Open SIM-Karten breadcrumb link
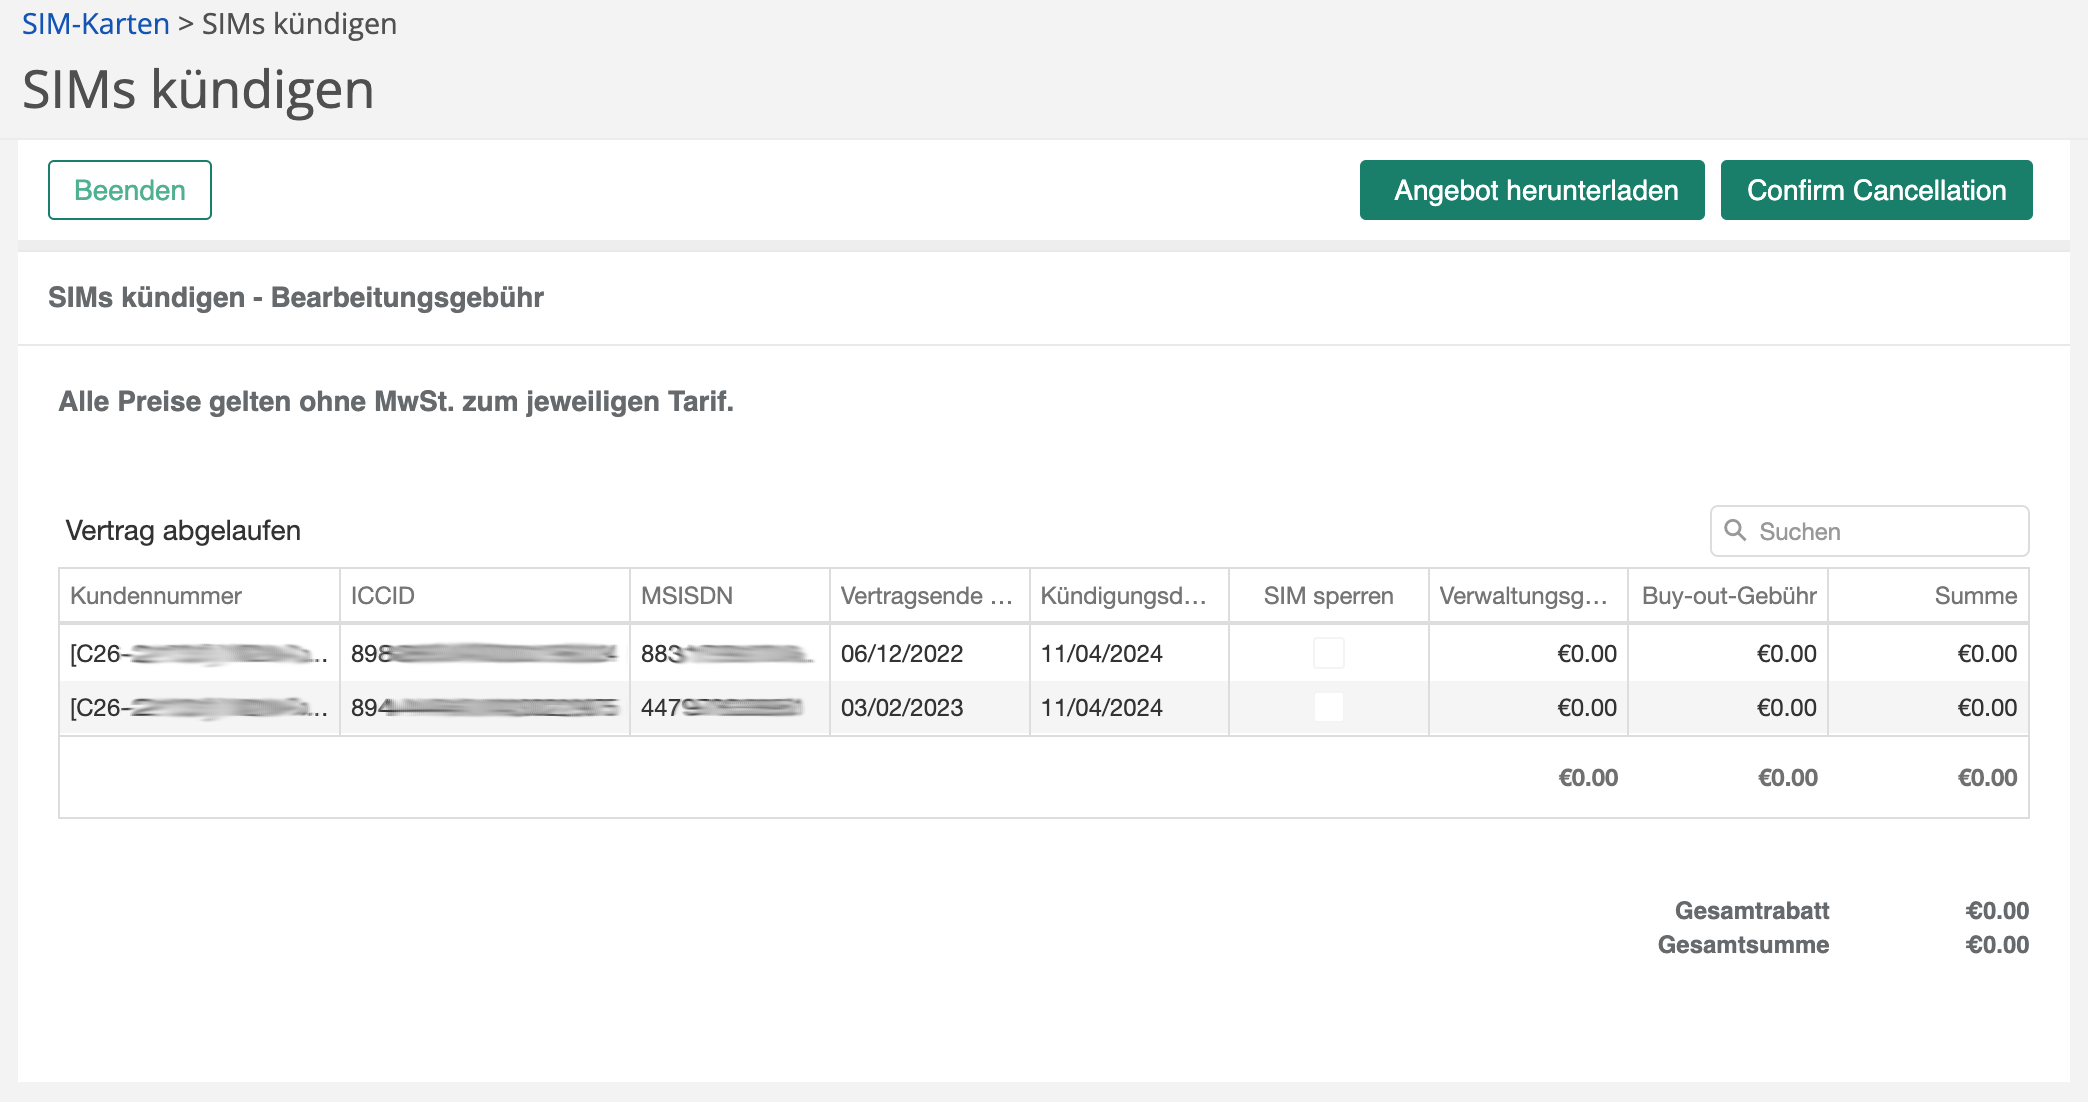The width and height of the screenshot is (2088, 1102). [96, 24]
